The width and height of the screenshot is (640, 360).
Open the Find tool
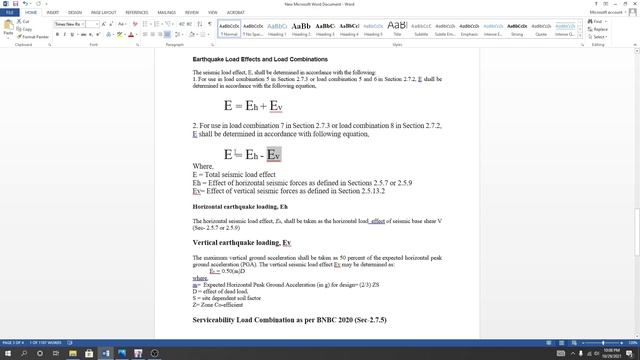coord(597,21)
